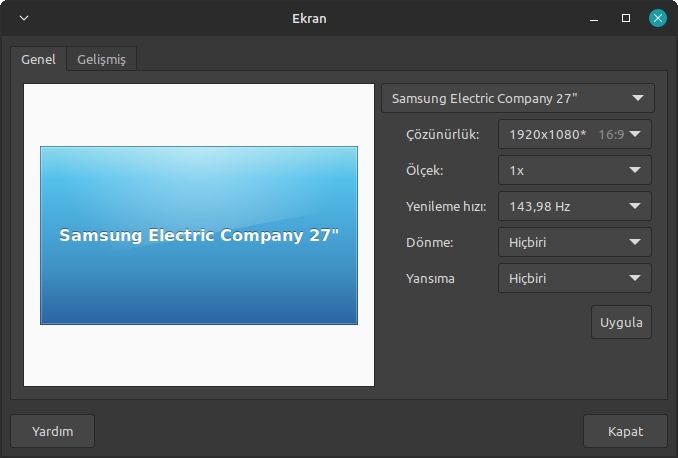Open the Ölçek 1x dropdown

(x=575, y=170)
